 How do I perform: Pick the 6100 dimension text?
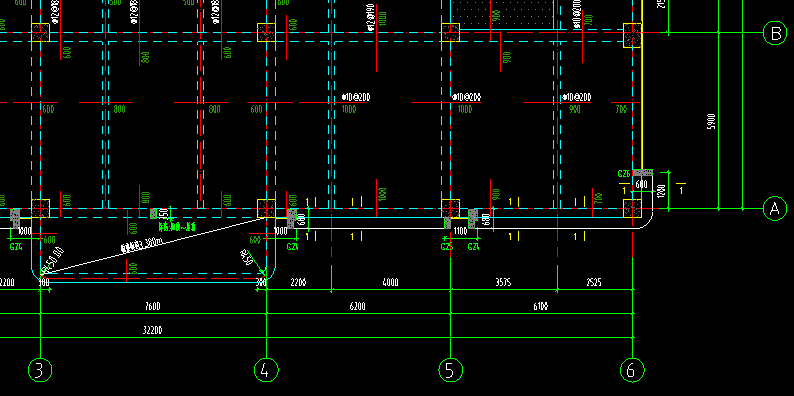coord(541,306)
